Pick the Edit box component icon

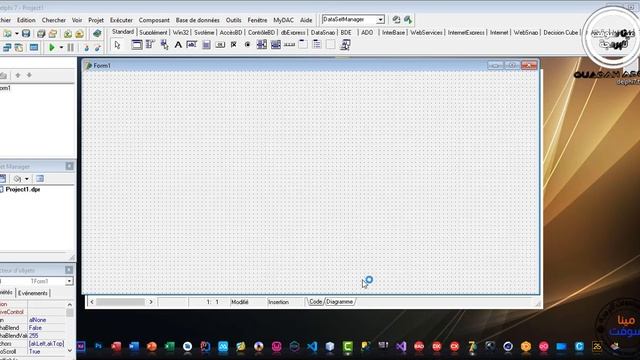click(192, 45)
